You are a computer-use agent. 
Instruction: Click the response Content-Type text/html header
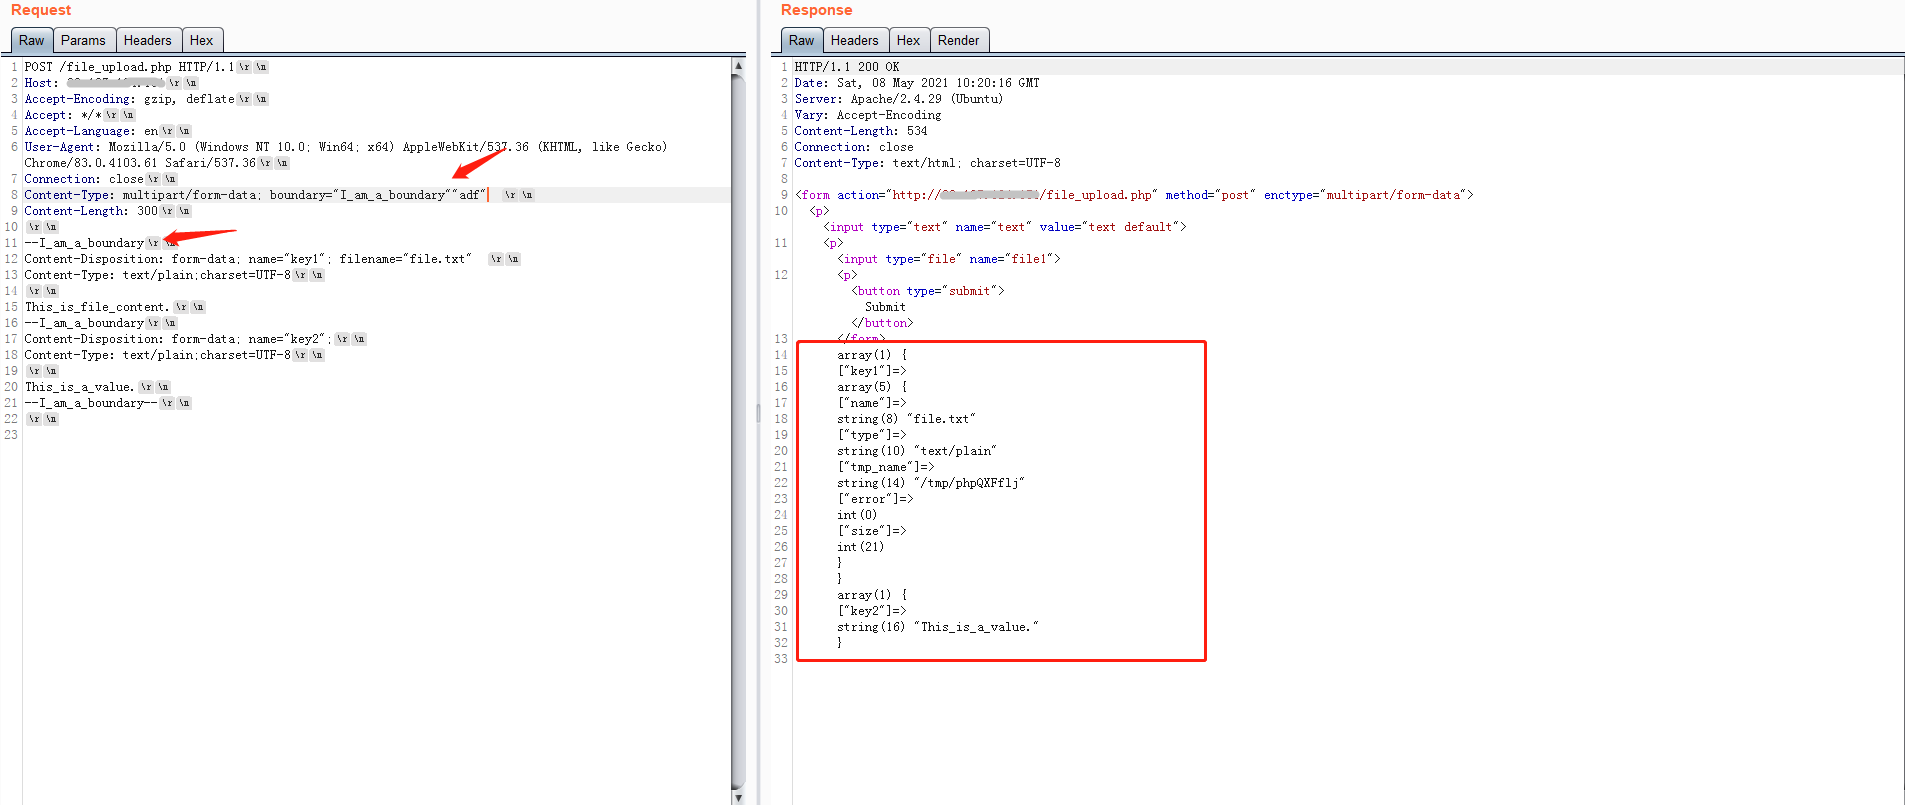click(x=928, y=163)
